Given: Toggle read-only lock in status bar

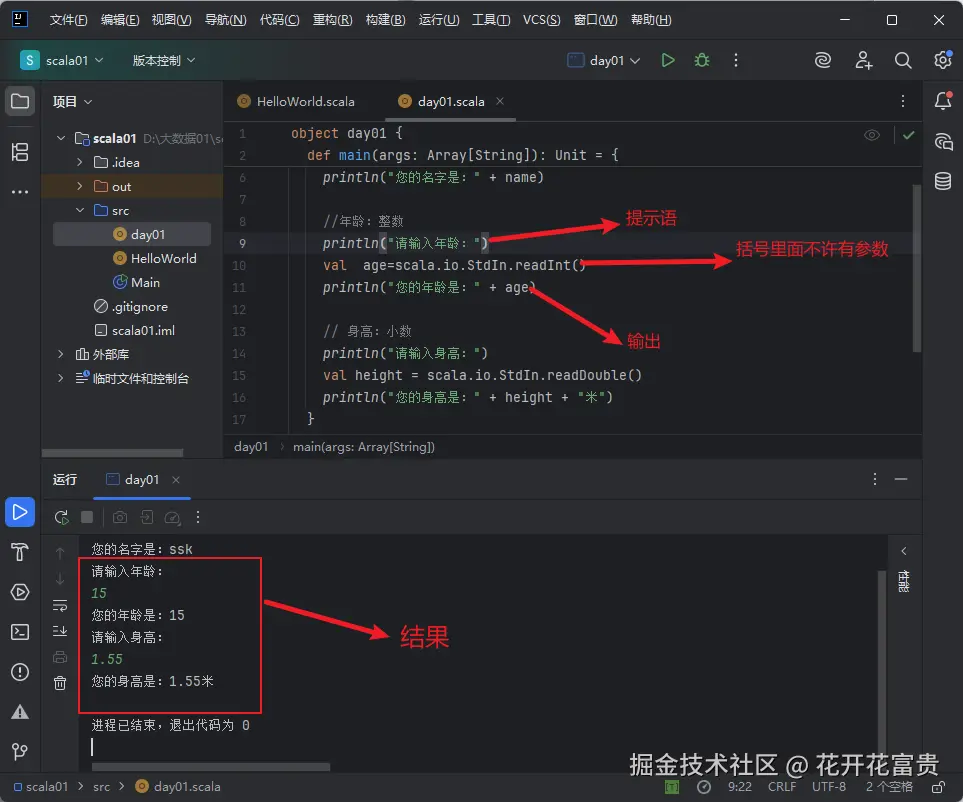Looking at the screenshot, I should point(938,787).
